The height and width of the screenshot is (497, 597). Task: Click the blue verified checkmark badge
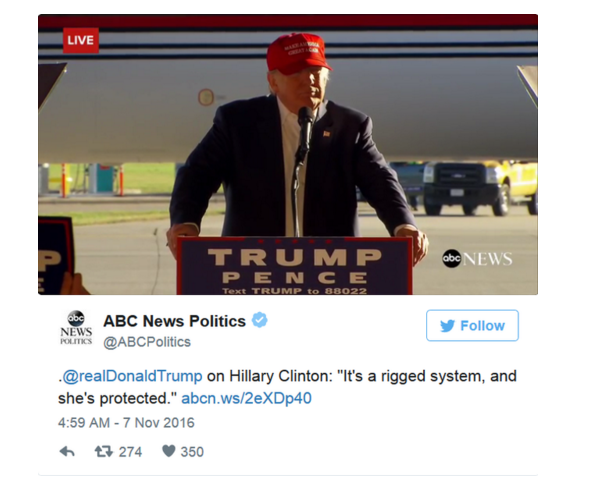(260, 320)
